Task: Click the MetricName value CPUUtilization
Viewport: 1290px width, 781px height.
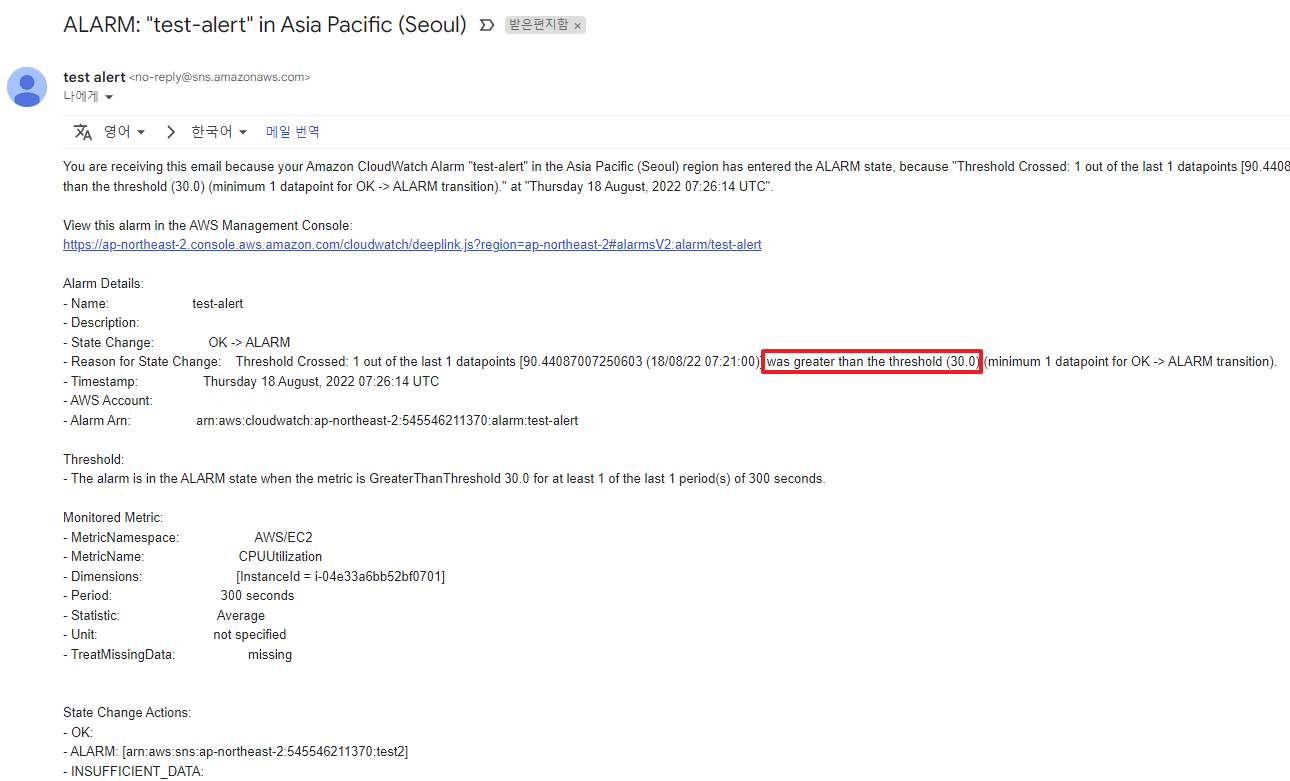Action: click(280, 556)
